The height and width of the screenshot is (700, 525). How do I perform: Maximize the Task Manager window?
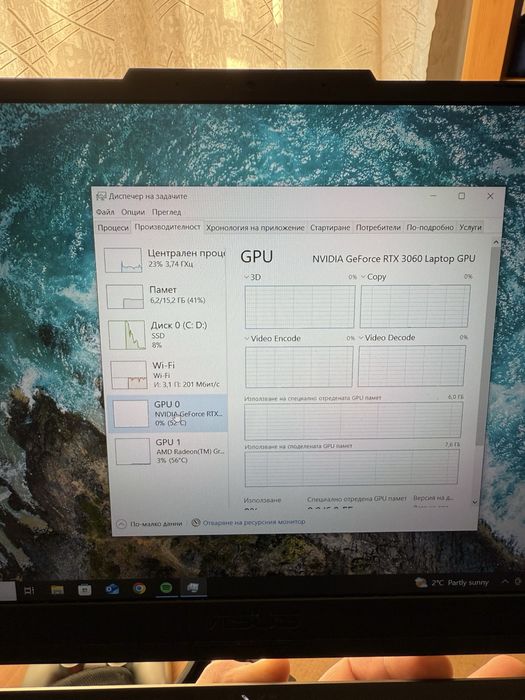coord(462,196)
